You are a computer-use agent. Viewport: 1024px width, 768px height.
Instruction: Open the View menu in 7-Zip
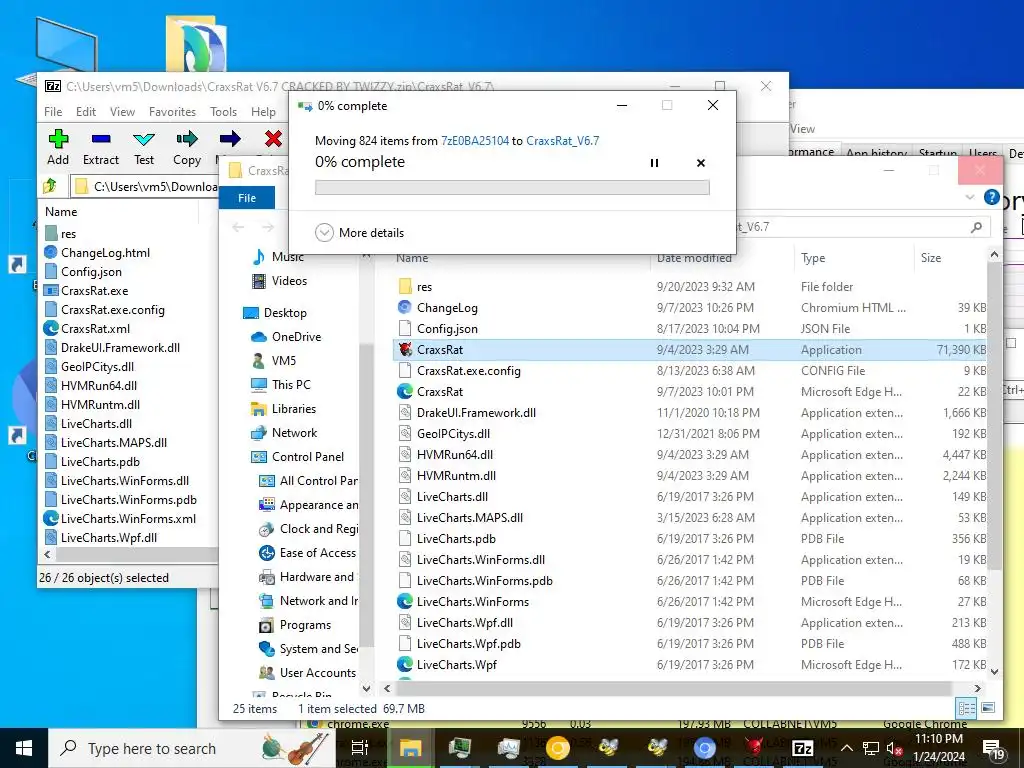[x=122, y=112]
